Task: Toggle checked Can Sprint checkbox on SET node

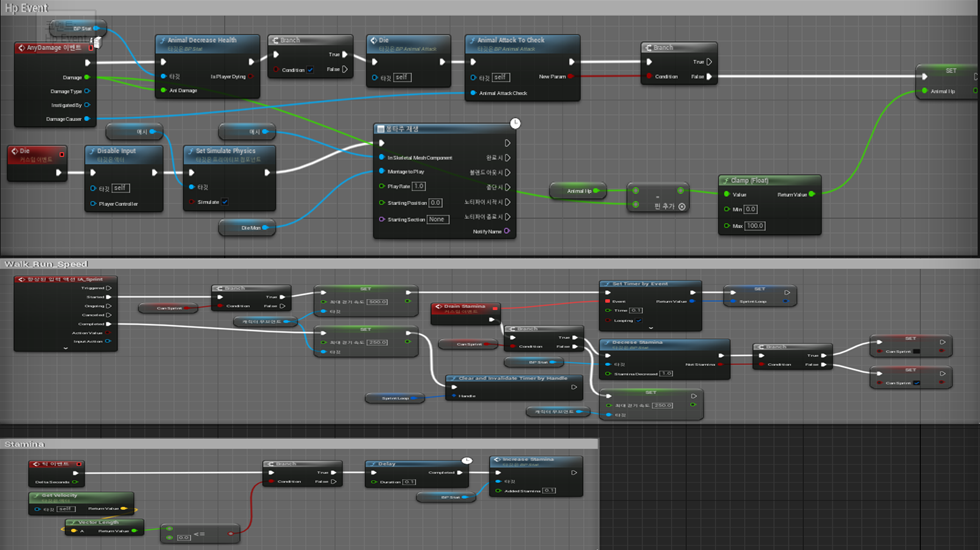Action: tap(916, 382)
